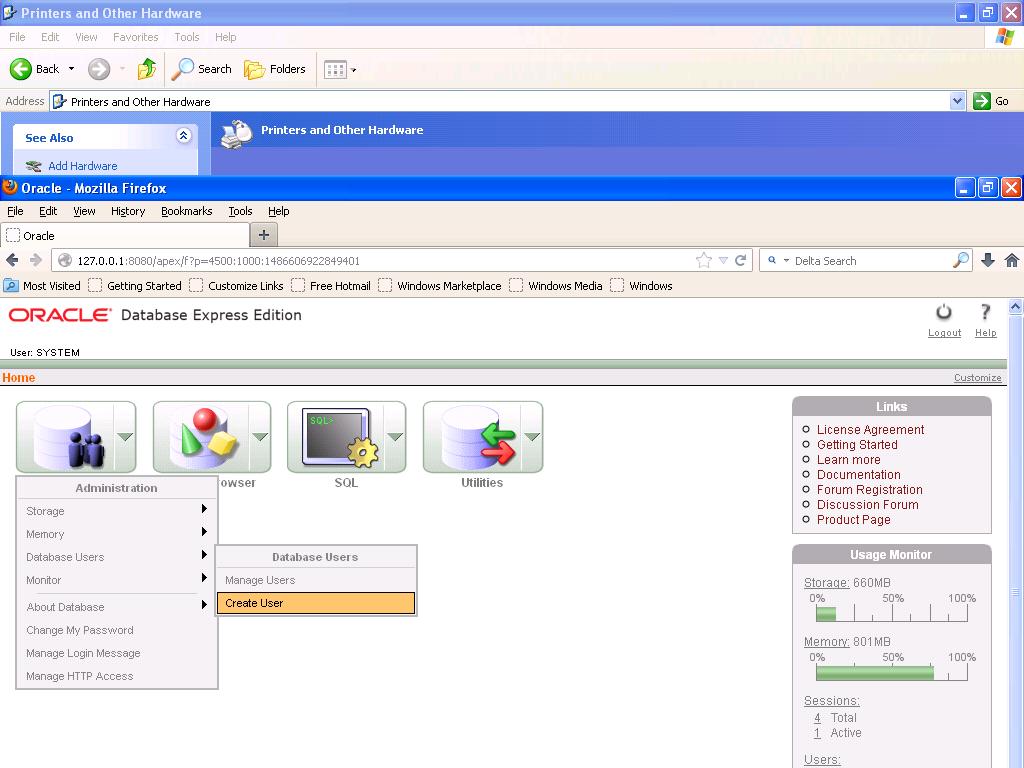Open Firefox downloads arrow icon
Viewport: 1024px width, 768px height.
[x=987, y=261]
